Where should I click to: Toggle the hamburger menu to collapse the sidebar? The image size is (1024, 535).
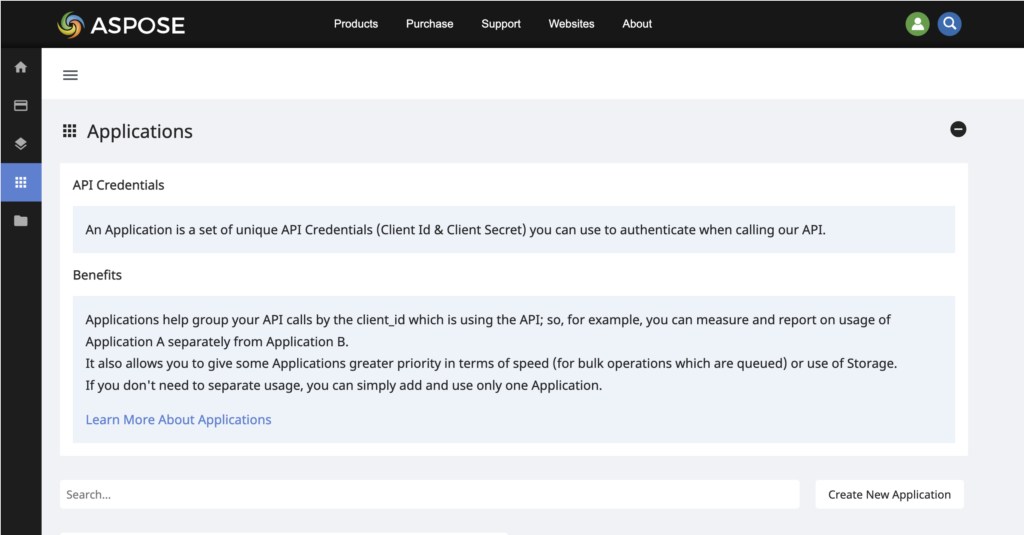70,75
